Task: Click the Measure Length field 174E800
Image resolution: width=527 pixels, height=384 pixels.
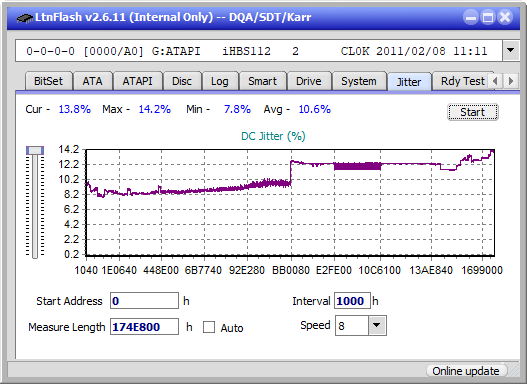Action: [x=144, y=327]
